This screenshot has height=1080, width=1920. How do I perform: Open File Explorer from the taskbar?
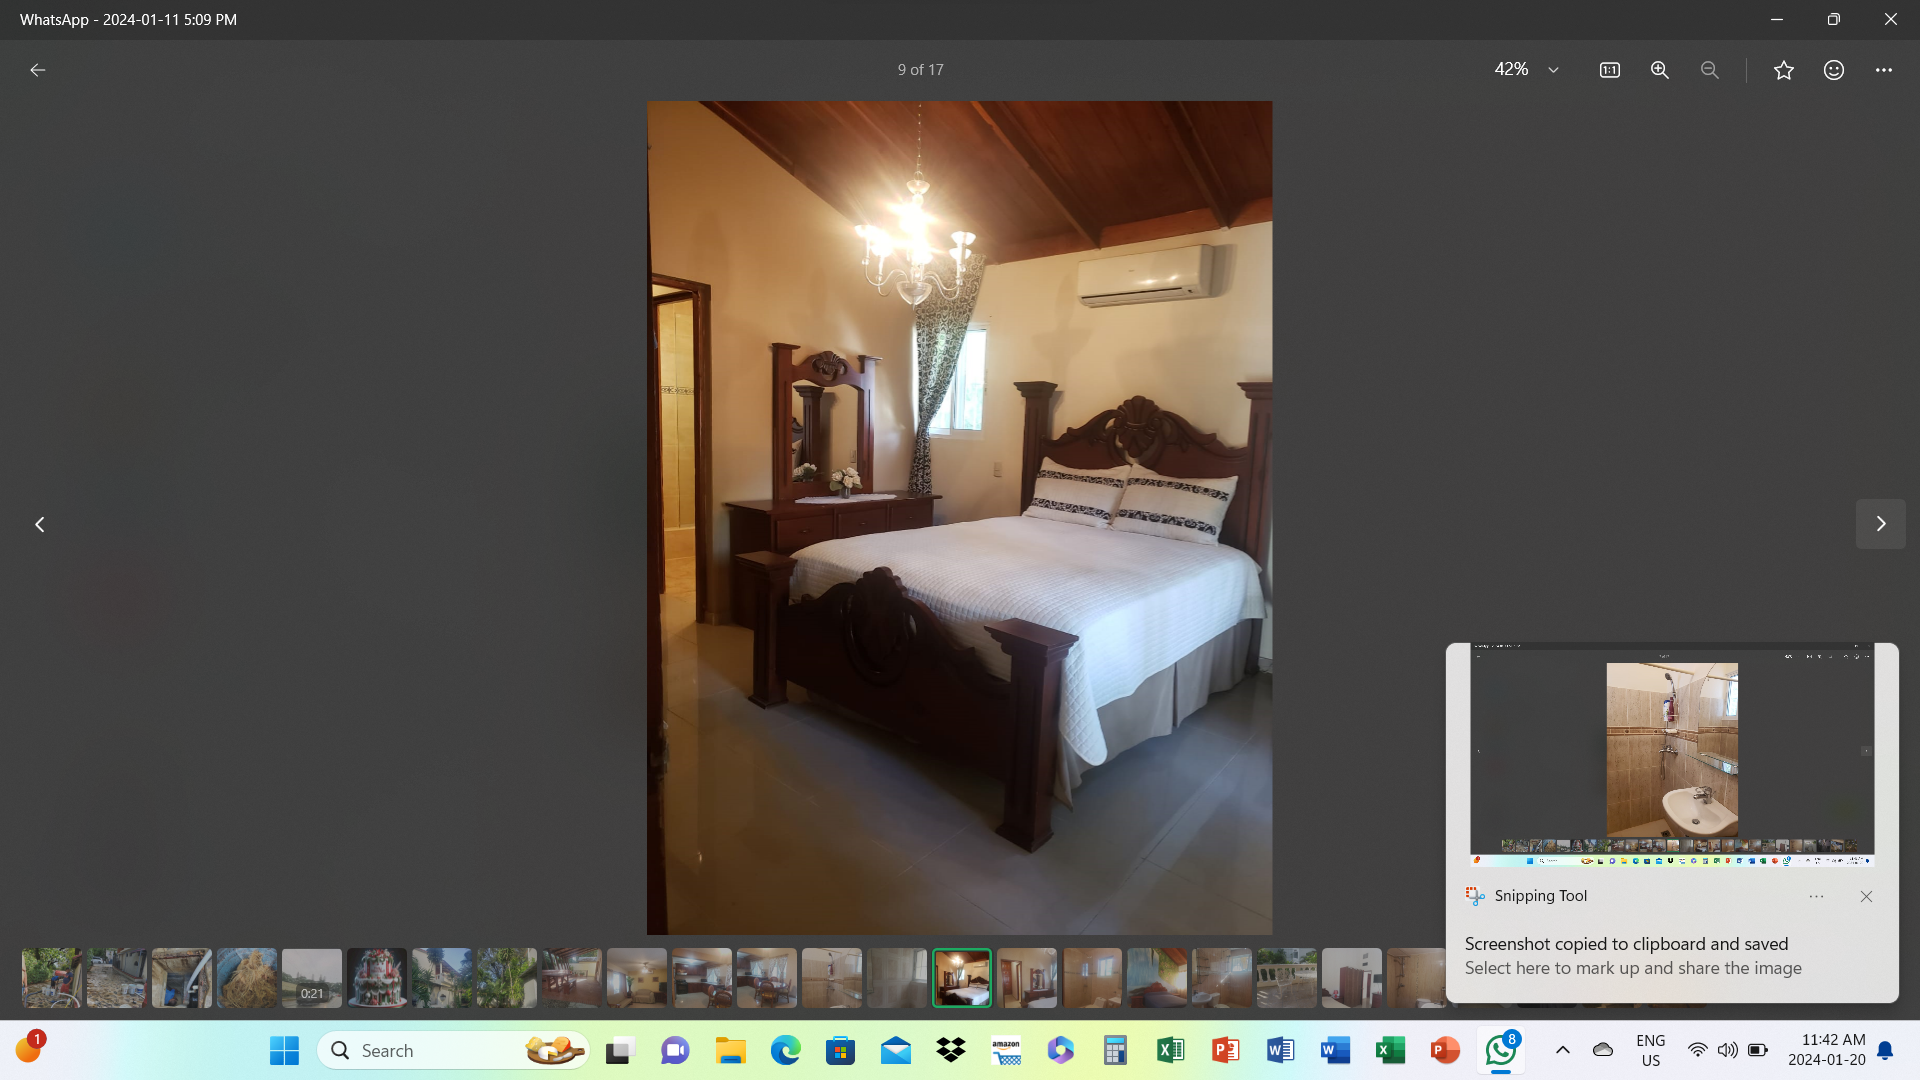click(731, 1051)
